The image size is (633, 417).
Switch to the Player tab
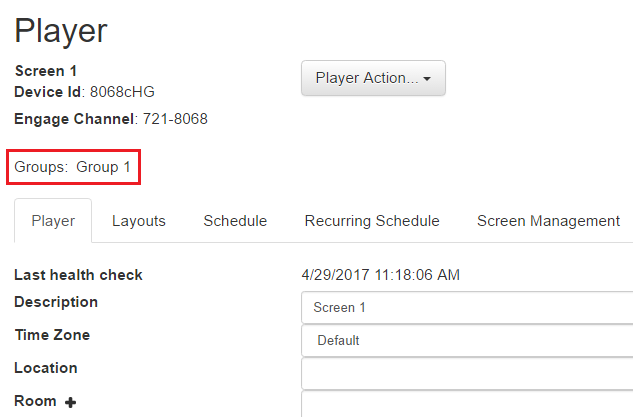[53, 221]
